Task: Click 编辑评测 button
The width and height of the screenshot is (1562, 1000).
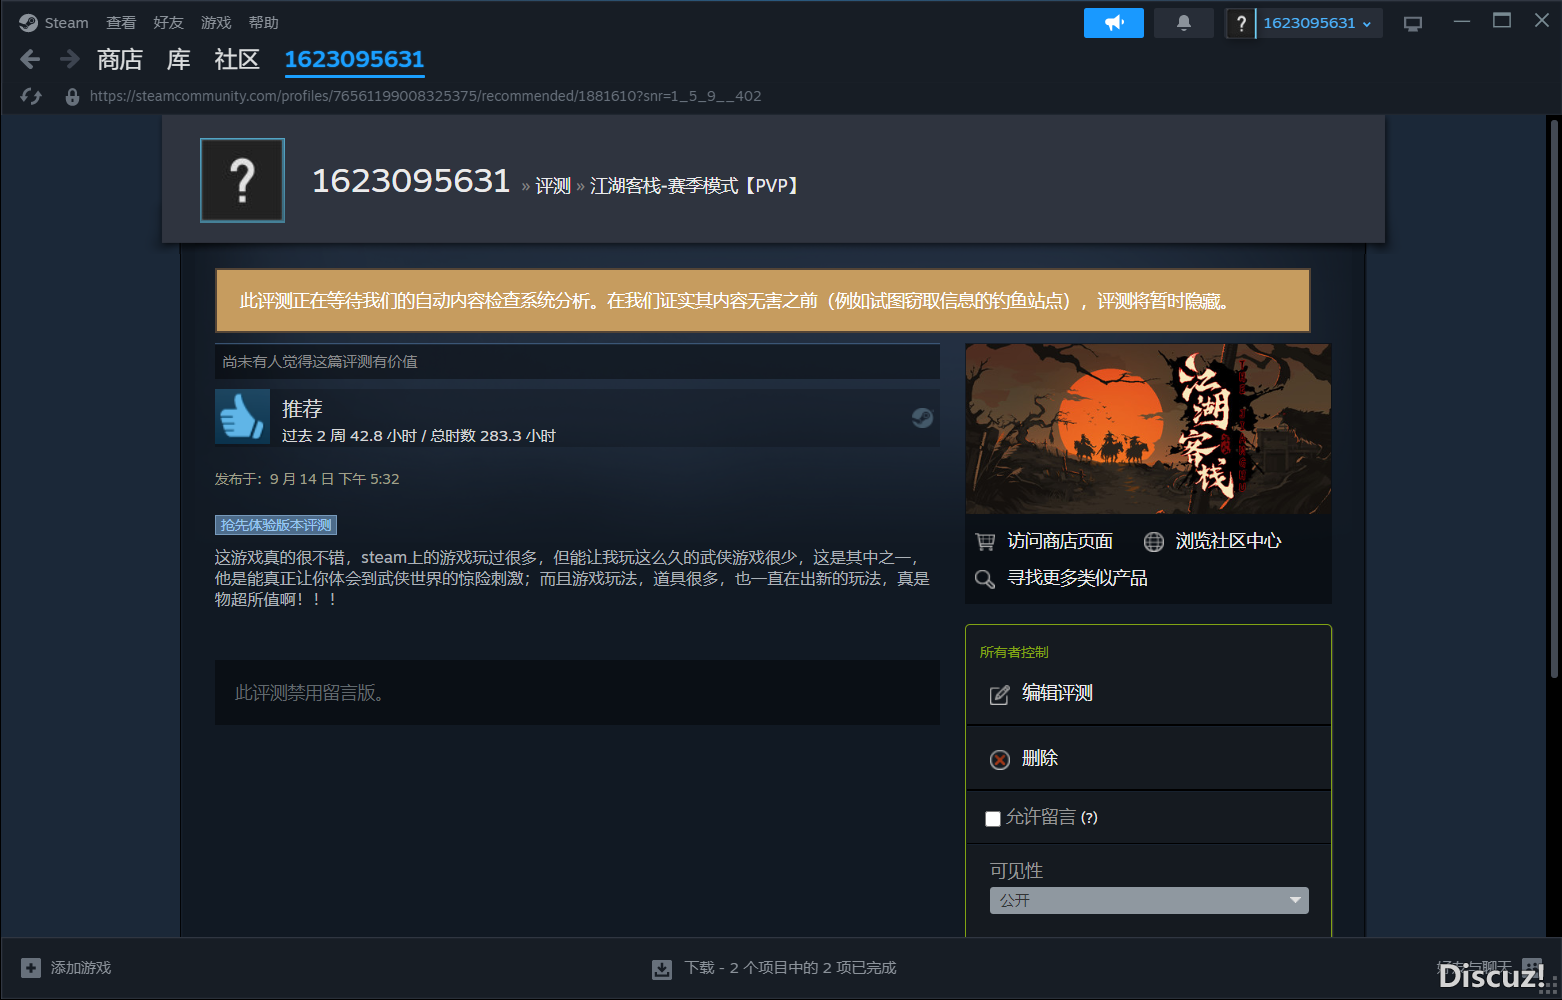Action: (1057, 693)
